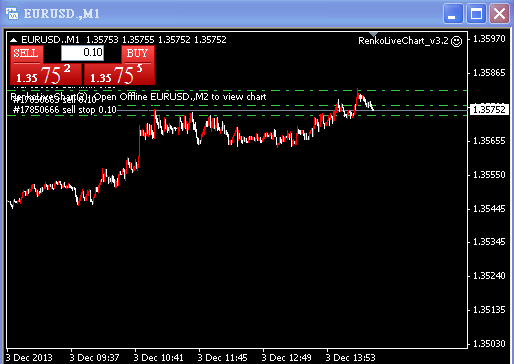Click the sell bid price 1.35752 tile
This screenshot has height=364, width=514.
(46, 74)
